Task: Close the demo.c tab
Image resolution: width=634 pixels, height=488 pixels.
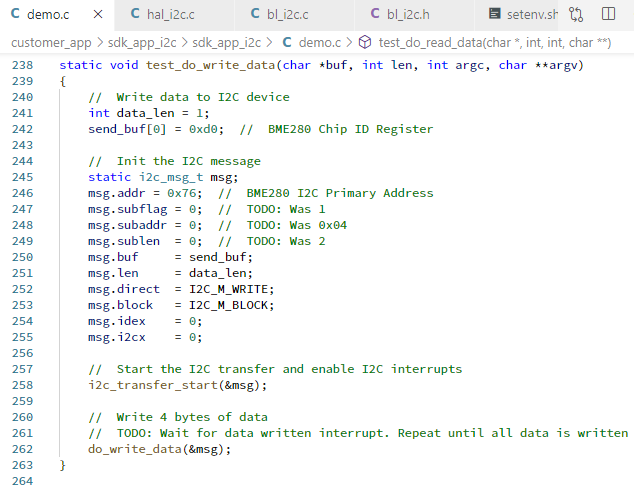Action: 97,15
